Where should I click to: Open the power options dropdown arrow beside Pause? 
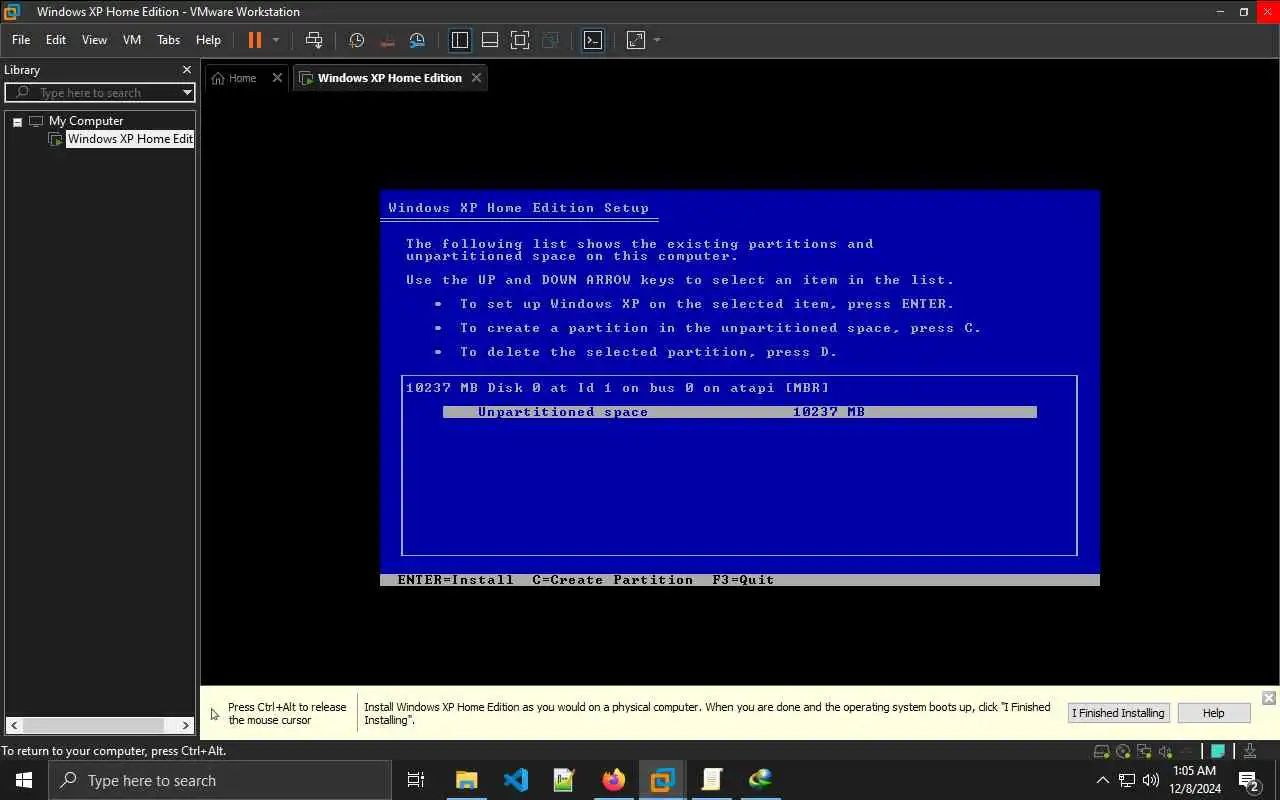[x=276, y=40]
